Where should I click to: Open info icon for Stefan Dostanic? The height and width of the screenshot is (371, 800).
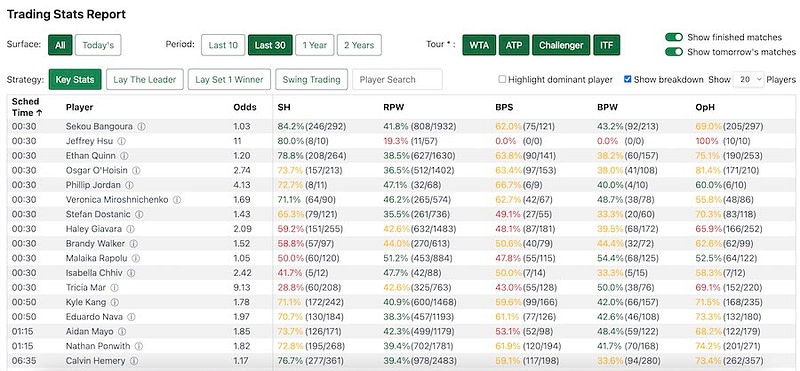(140, 214)
